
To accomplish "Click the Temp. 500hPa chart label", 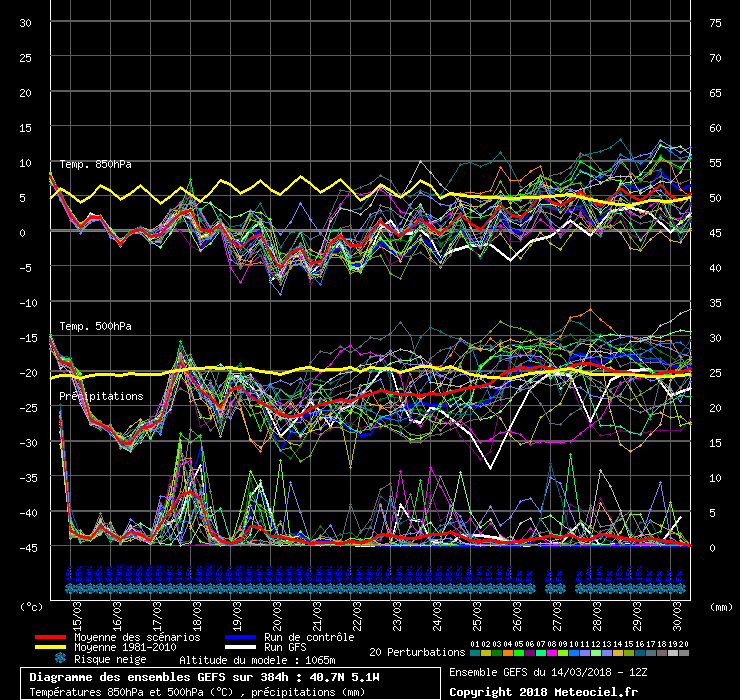I will [x=95, y=326].
